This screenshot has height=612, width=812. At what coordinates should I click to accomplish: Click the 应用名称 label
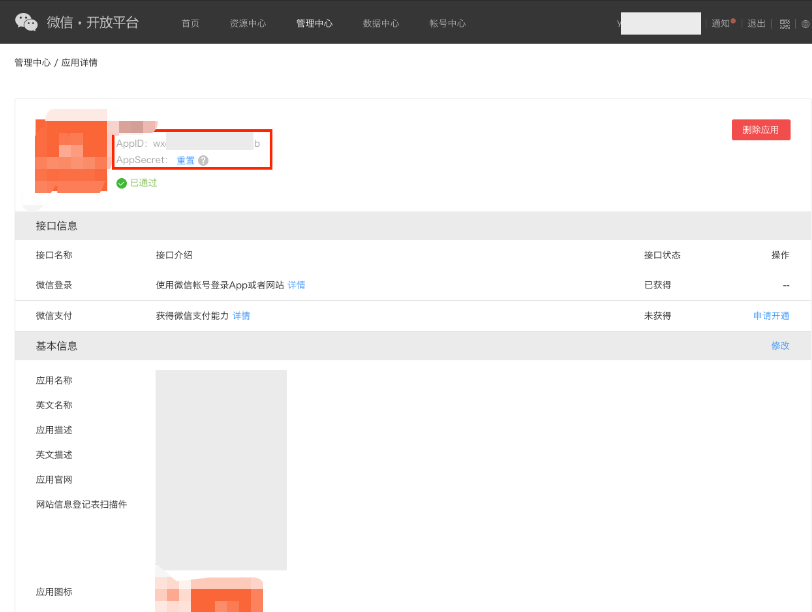[54, 381]
